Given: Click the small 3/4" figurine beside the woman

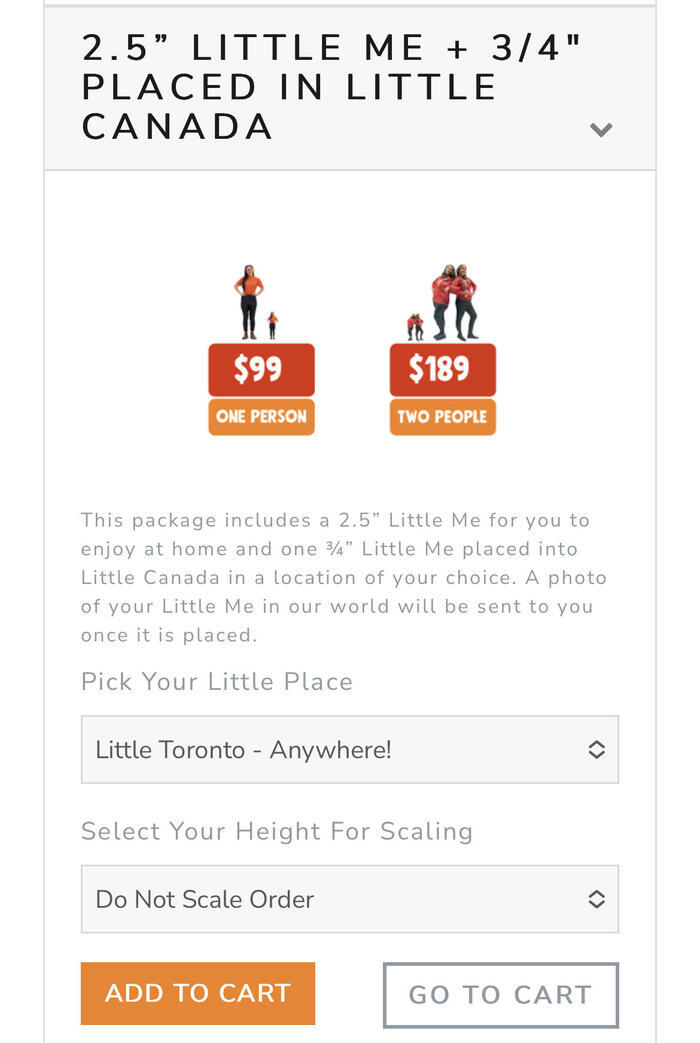Looking at the screenshot, I should point(272,326).
